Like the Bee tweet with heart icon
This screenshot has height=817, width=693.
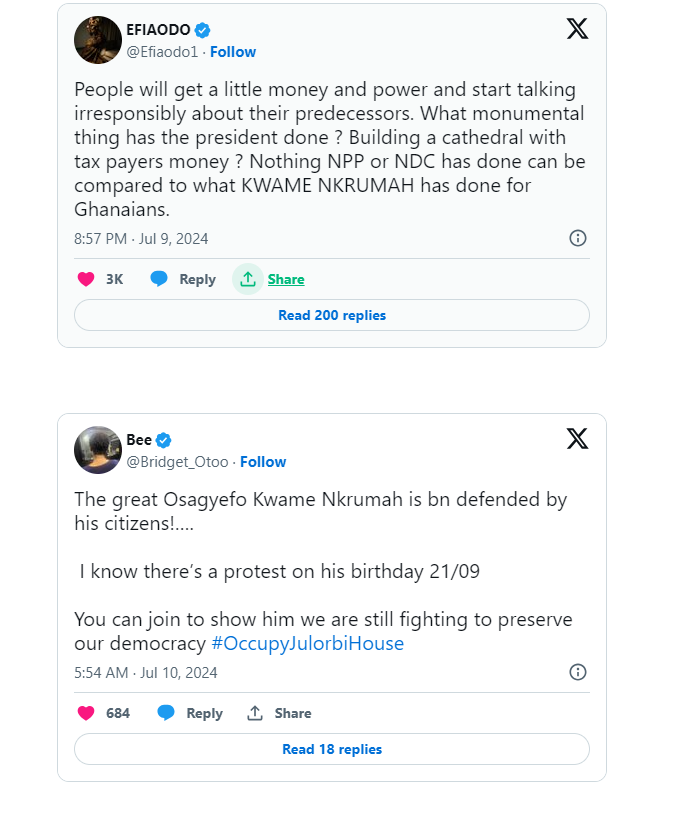(86, 713)
